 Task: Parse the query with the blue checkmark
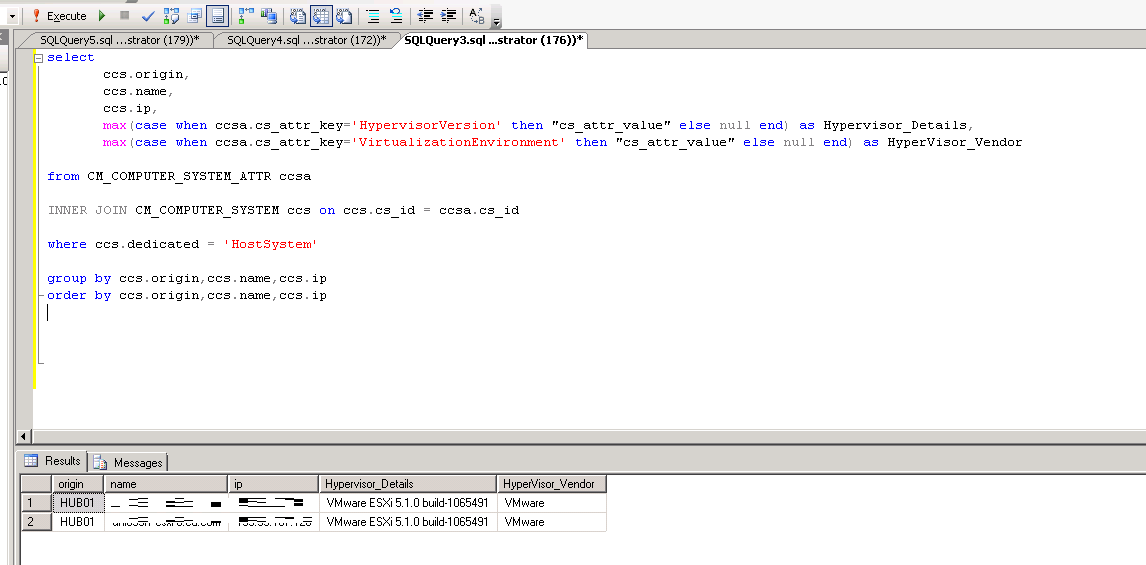[x=148, y=15]
